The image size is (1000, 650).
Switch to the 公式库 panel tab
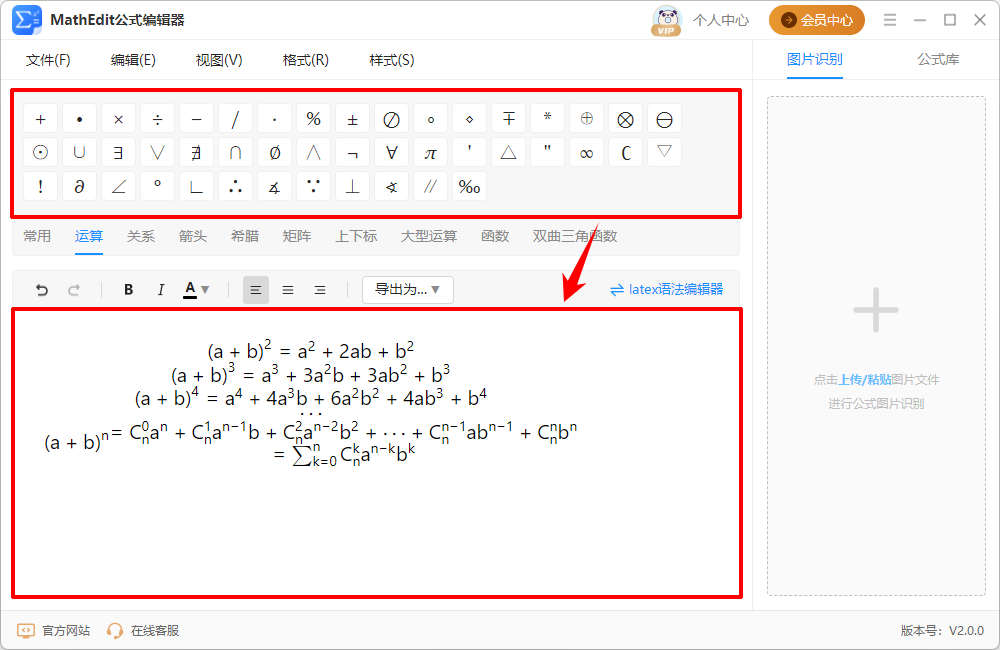[x=938, y=59]
